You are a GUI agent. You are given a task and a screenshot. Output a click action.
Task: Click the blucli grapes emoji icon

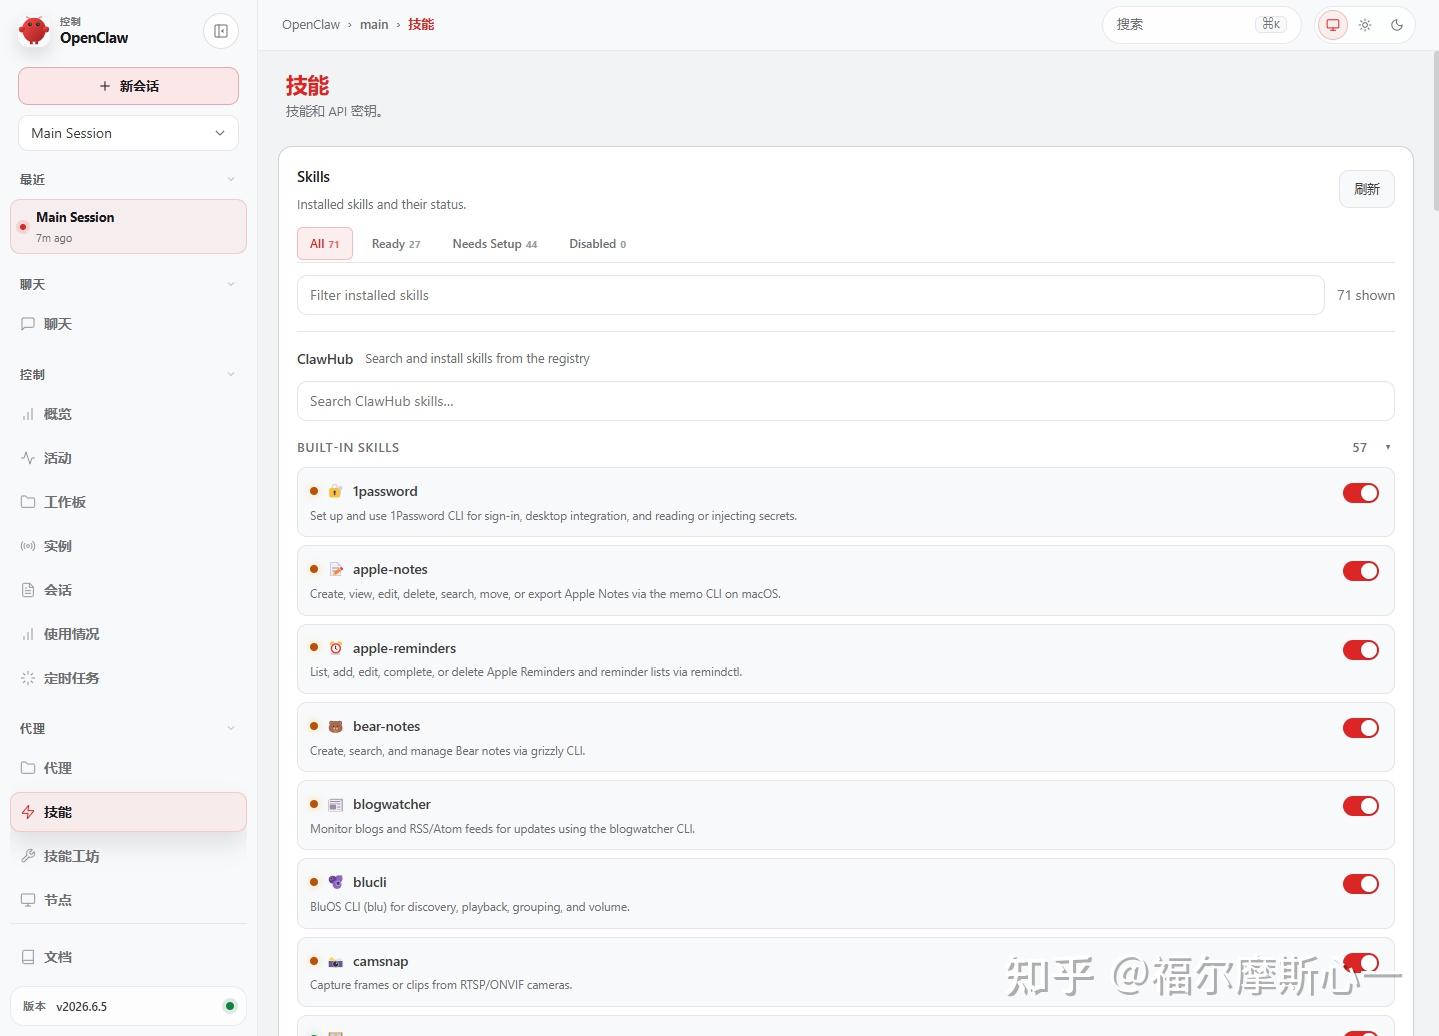coord(336,882)
